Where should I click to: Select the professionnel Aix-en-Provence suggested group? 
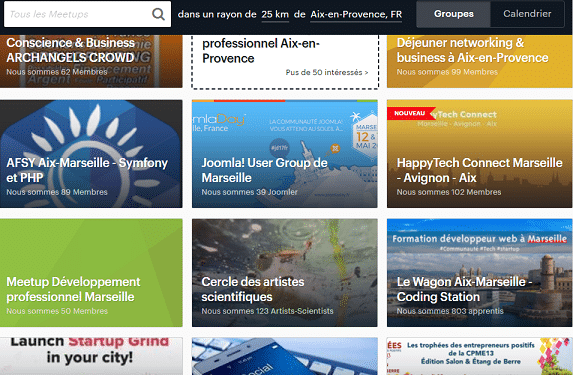point(285,61)
